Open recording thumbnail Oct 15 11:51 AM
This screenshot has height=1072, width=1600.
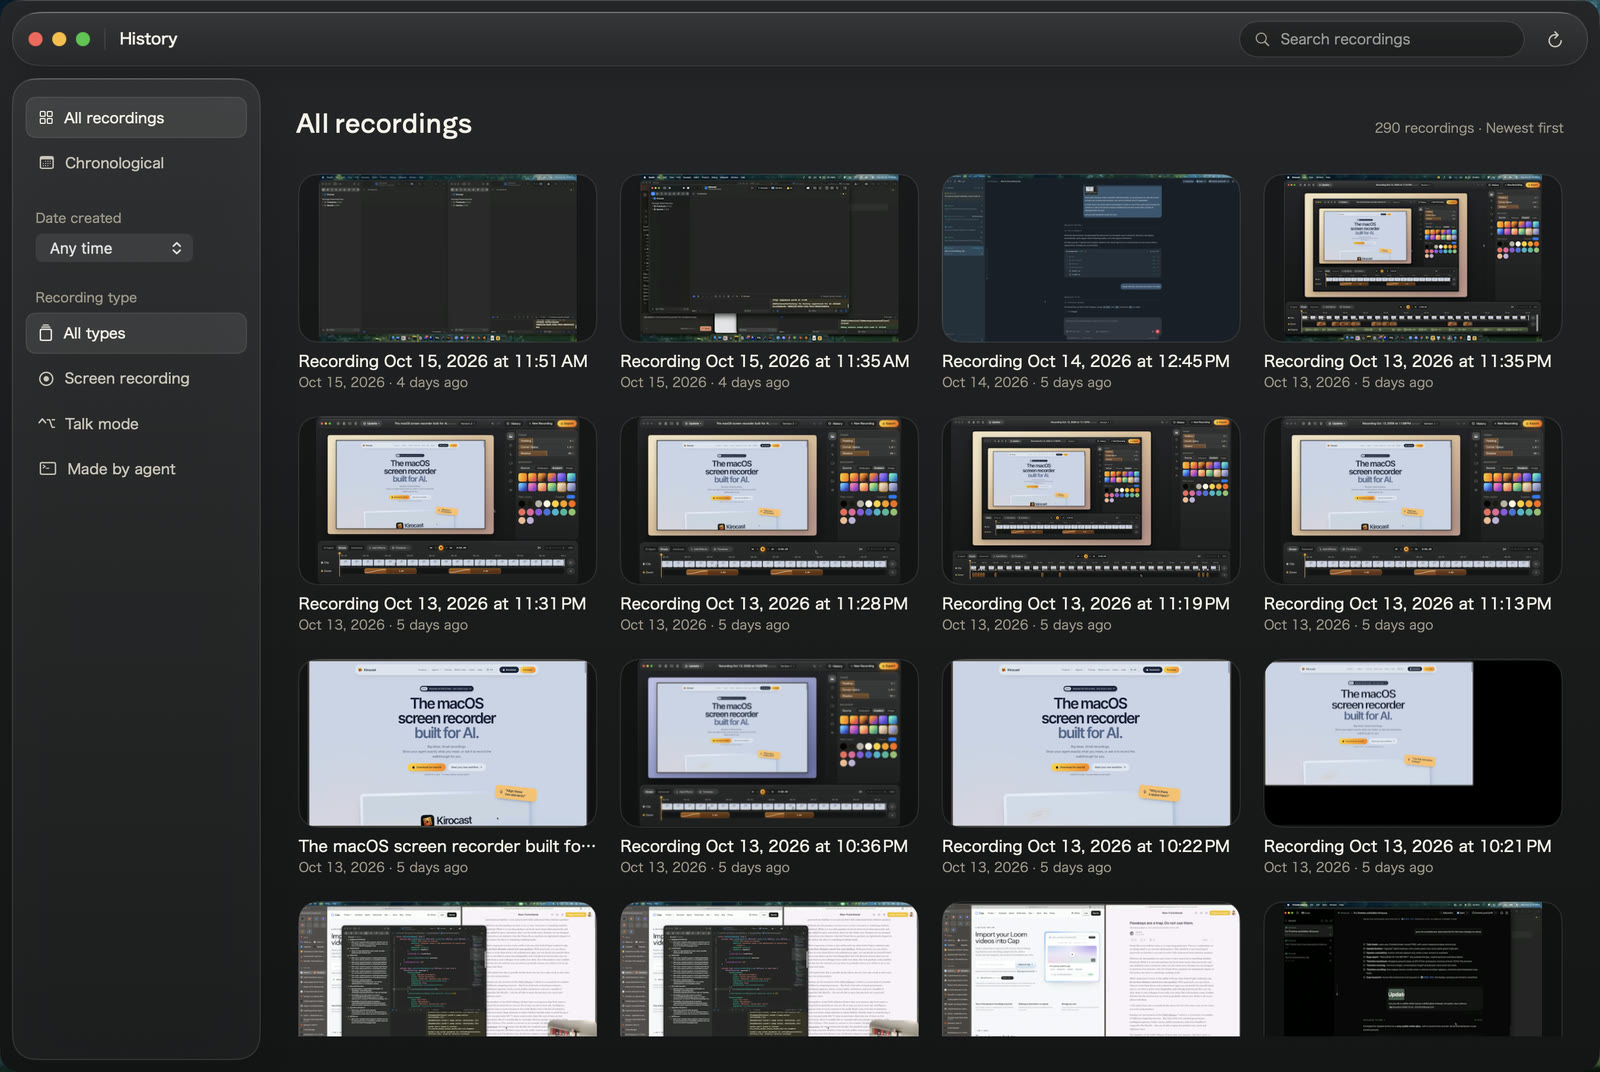[447, 258]
